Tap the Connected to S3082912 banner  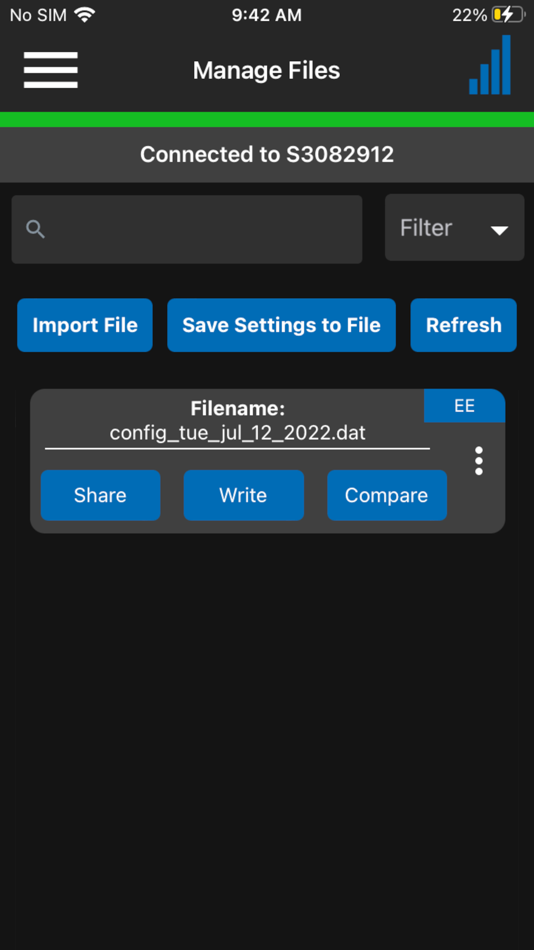(267, 154)
